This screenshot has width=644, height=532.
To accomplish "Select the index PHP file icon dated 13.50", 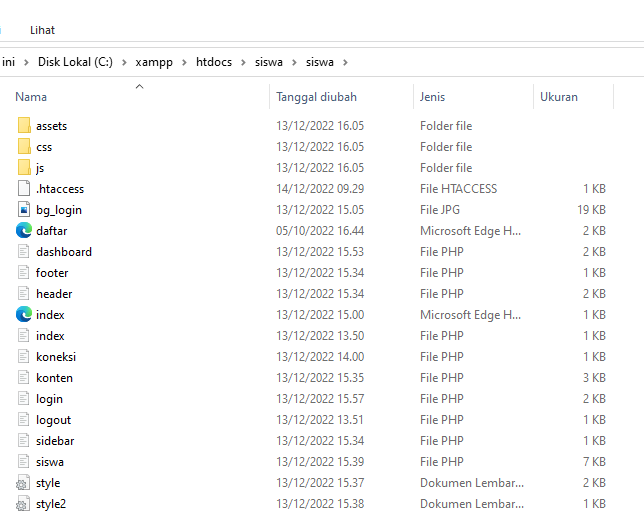I will (x=24, y=335).
